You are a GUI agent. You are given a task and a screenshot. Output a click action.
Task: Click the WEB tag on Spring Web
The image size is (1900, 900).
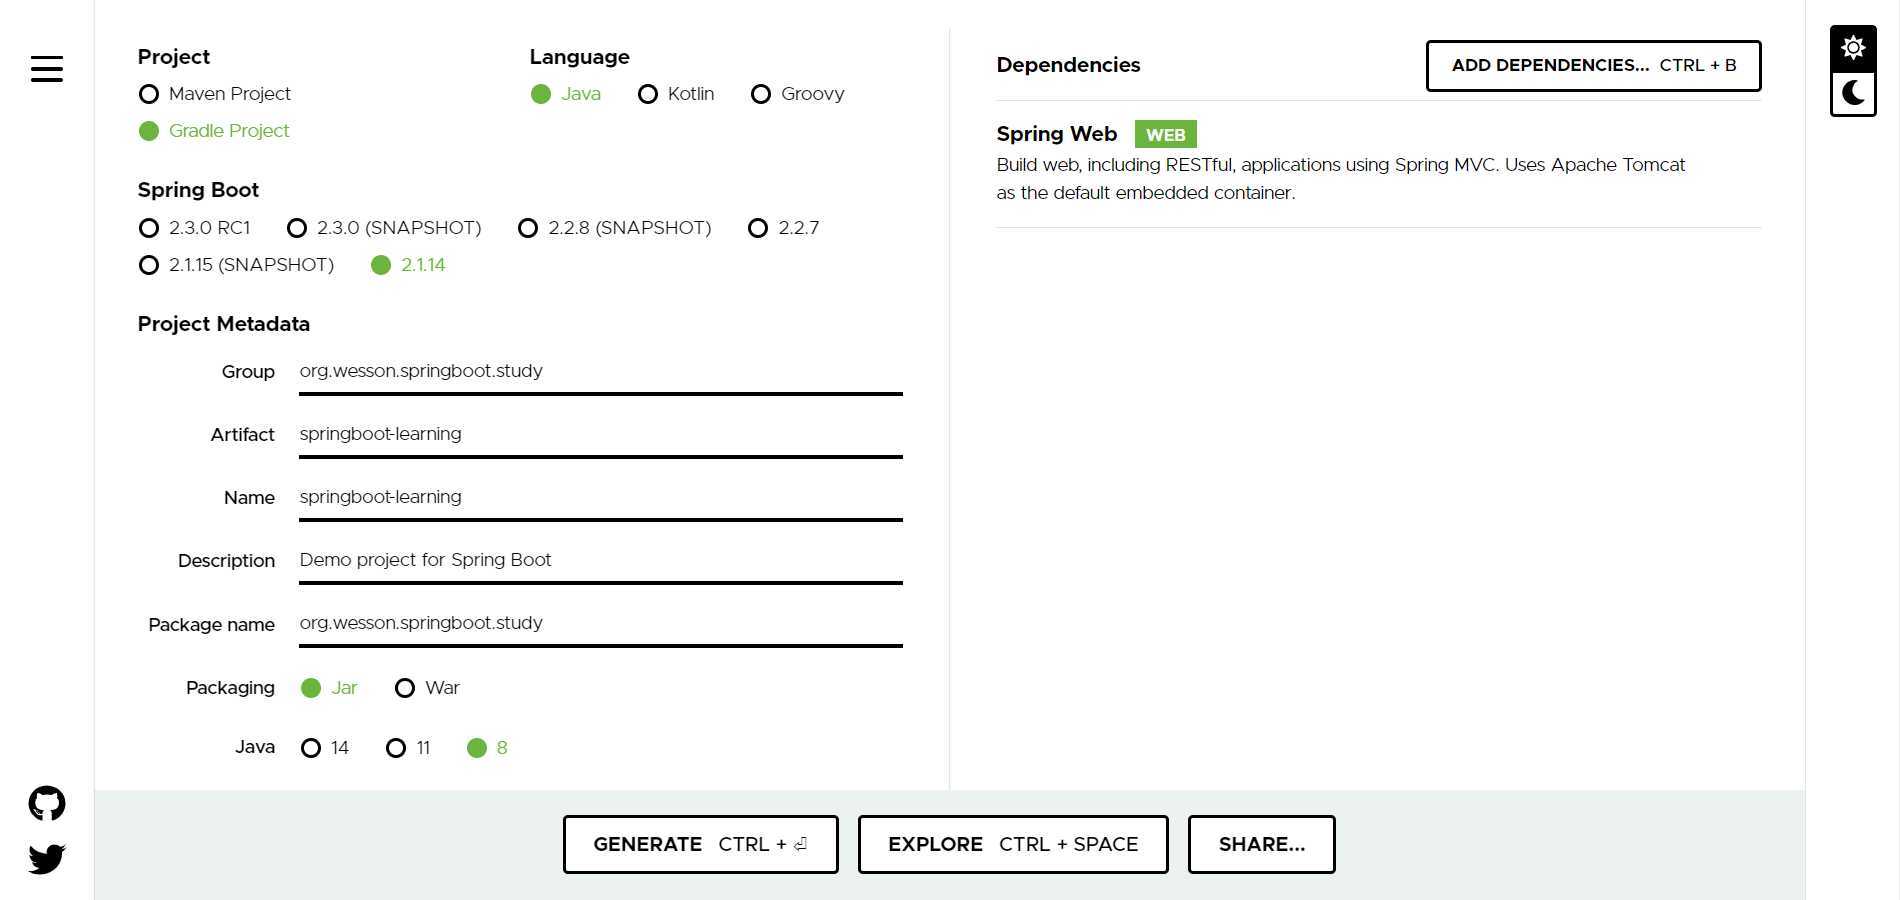[1165, 134]
